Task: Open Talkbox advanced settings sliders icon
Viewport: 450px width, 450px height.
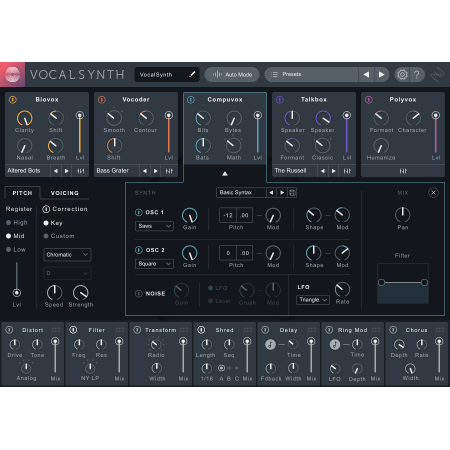Action: coord(347,171)
